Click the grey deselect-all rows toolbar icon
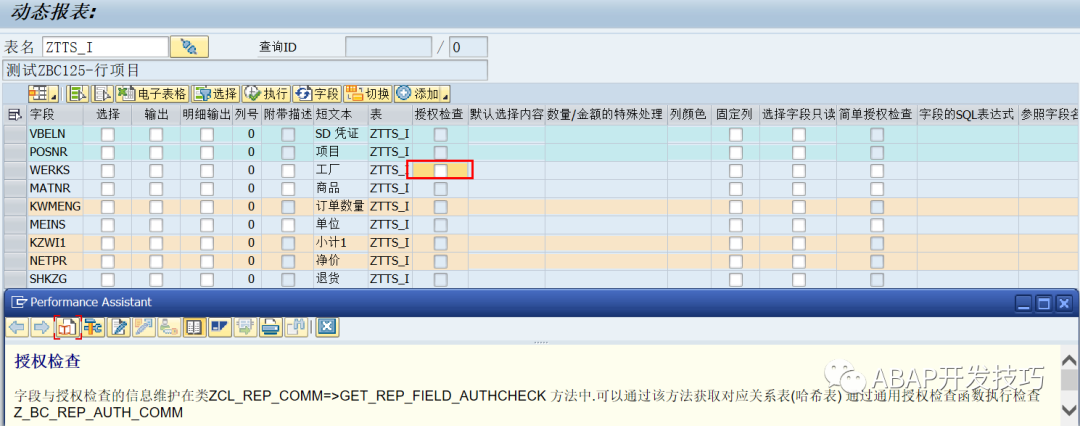Screen dimensions: 1080x426 coord(103,94)
